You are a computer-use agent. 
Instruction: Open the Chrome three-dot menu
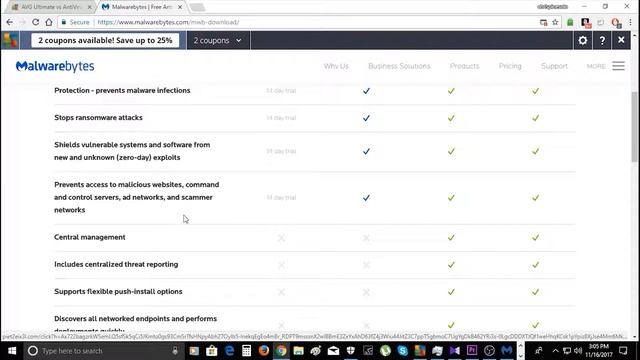631,22
